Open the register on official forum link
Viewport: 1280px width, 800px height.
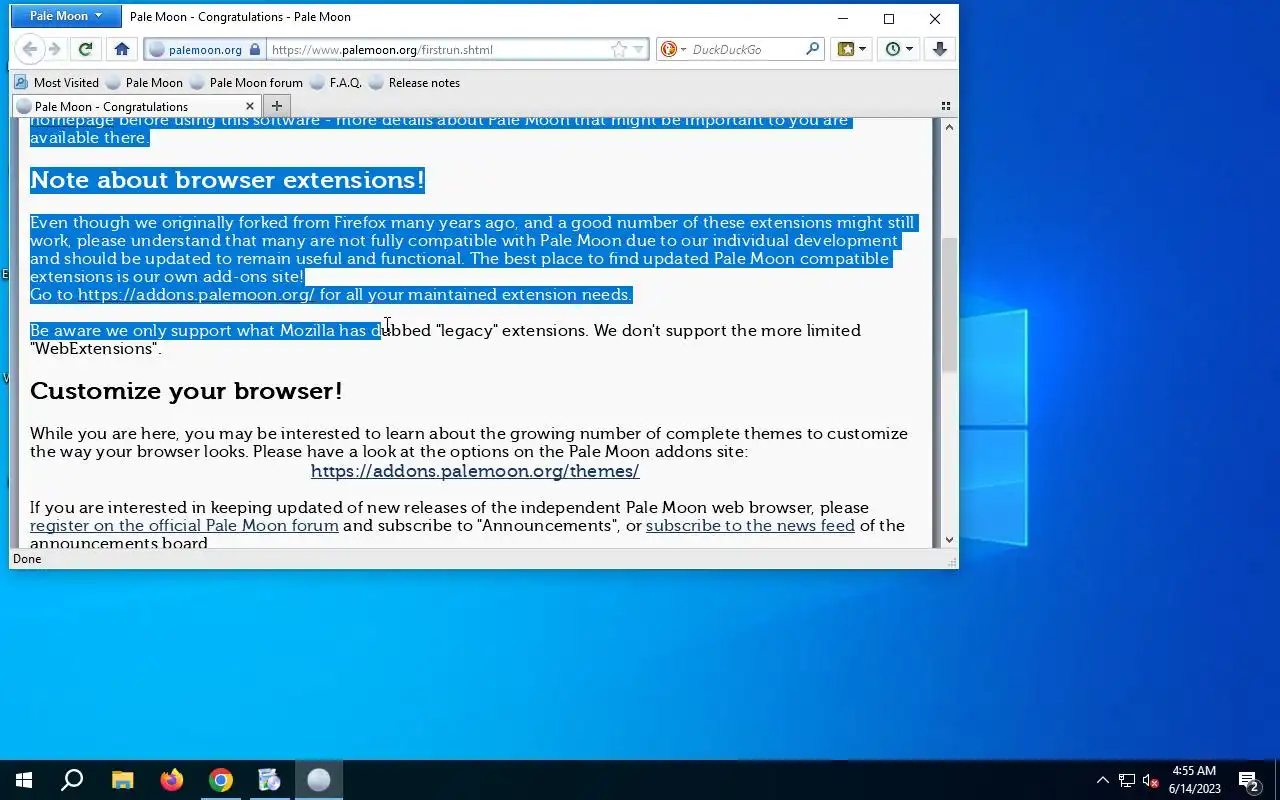184,525
